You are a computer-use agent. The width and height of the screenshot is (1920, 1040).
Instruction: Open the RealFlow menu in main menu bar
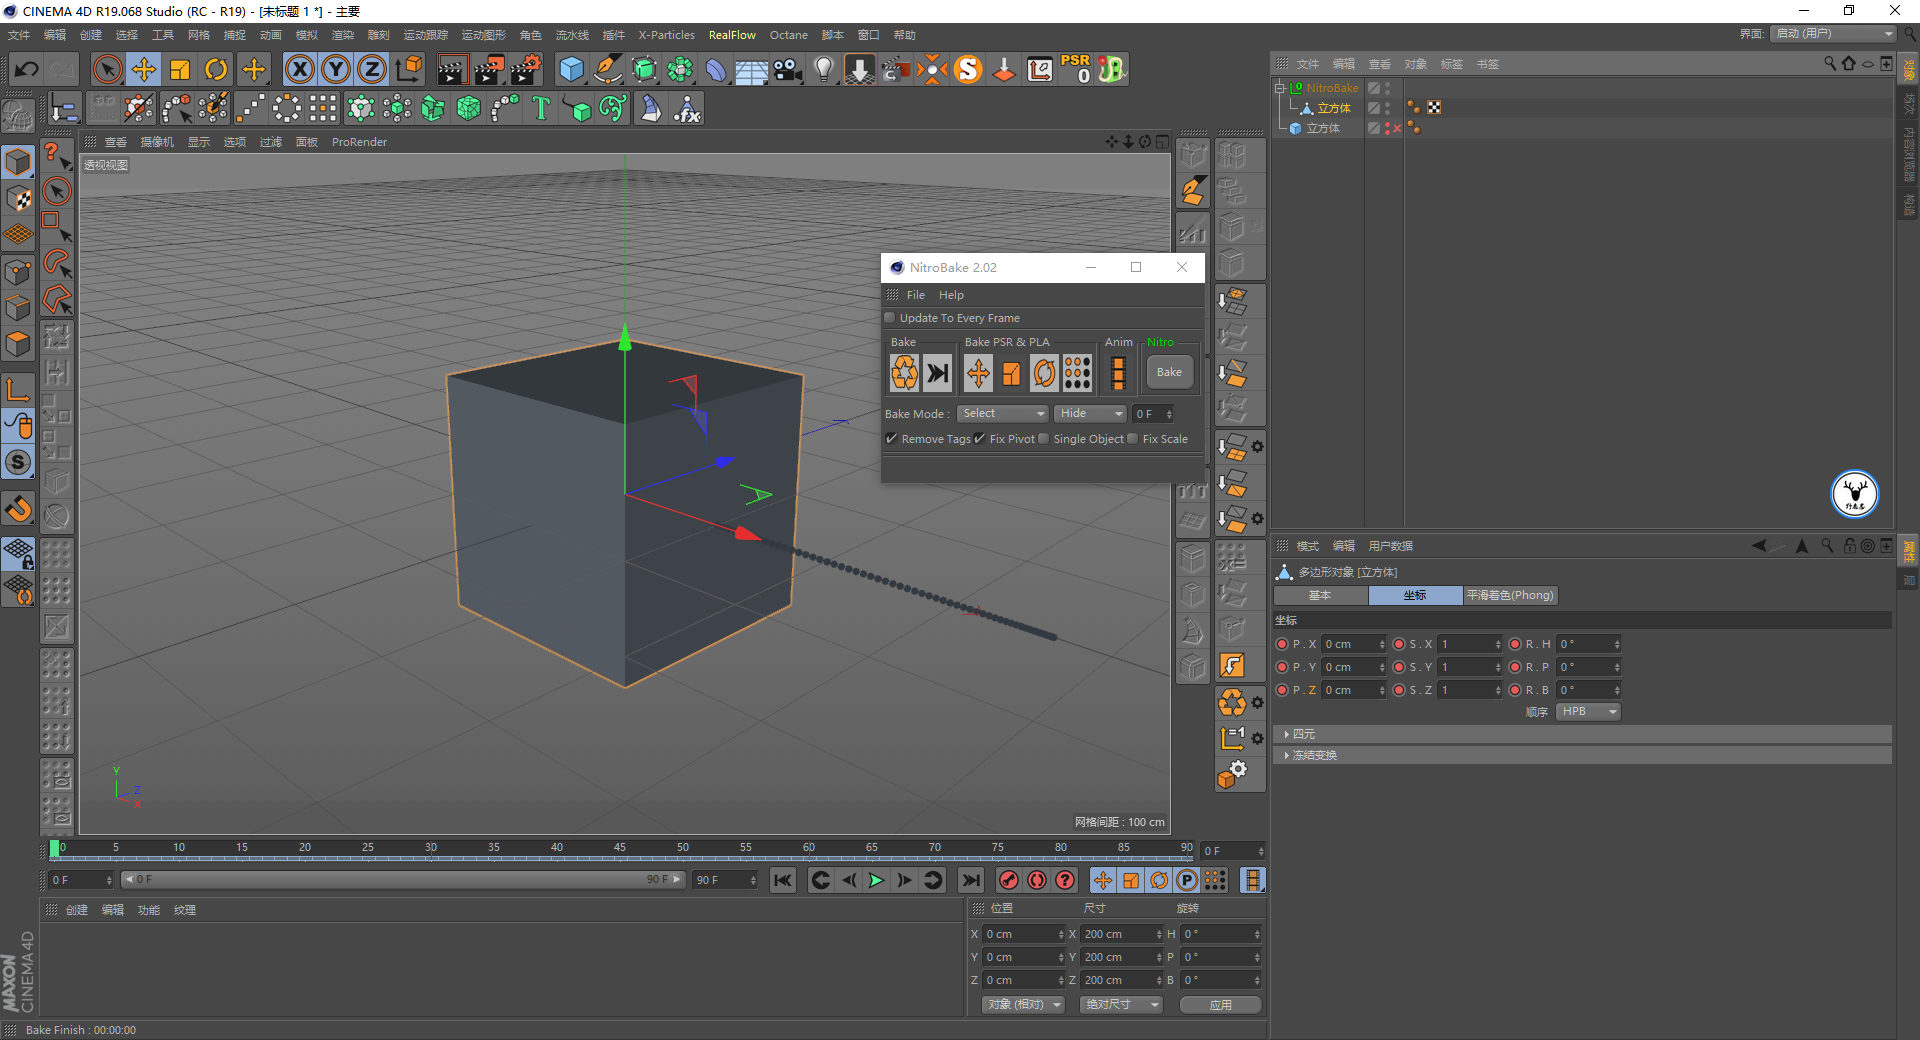point(732,35)
